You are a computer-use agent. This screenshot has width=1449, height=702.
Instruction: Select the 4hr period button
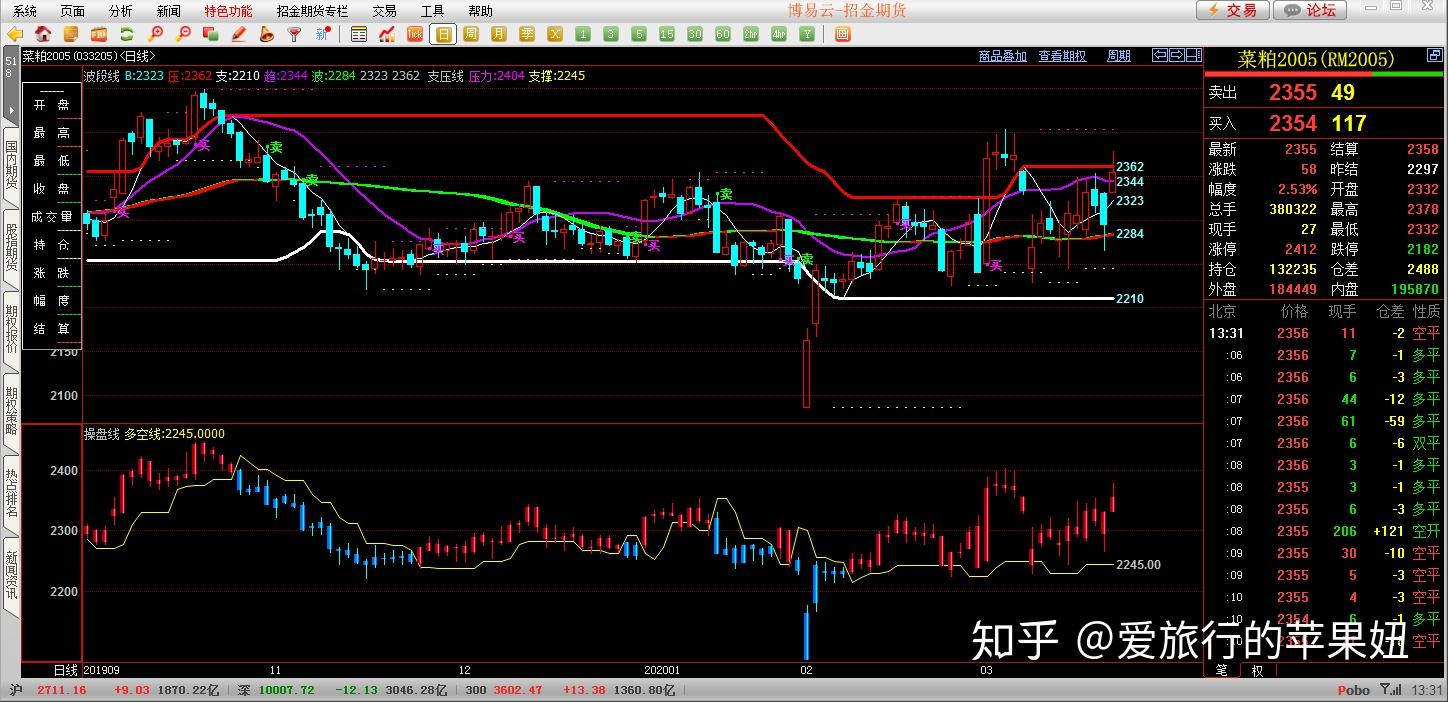[x=779, y=34]
